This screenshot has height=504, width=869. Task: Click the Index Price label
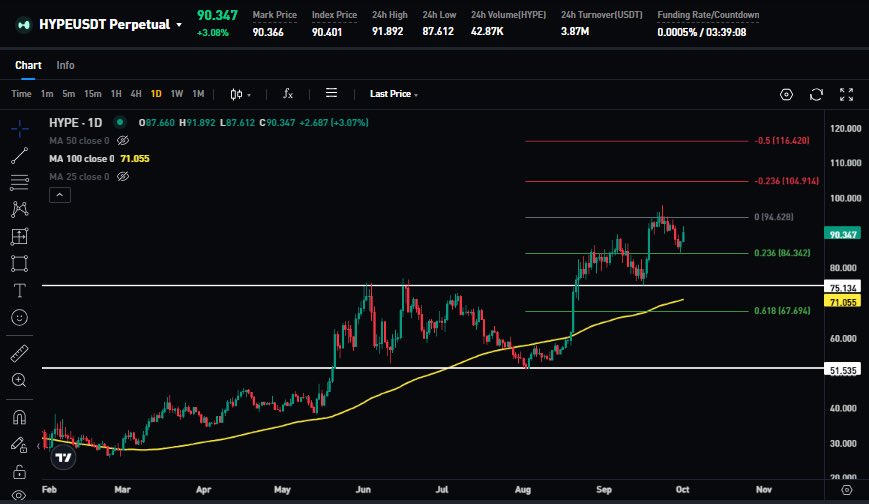click(x=334, y=15)
